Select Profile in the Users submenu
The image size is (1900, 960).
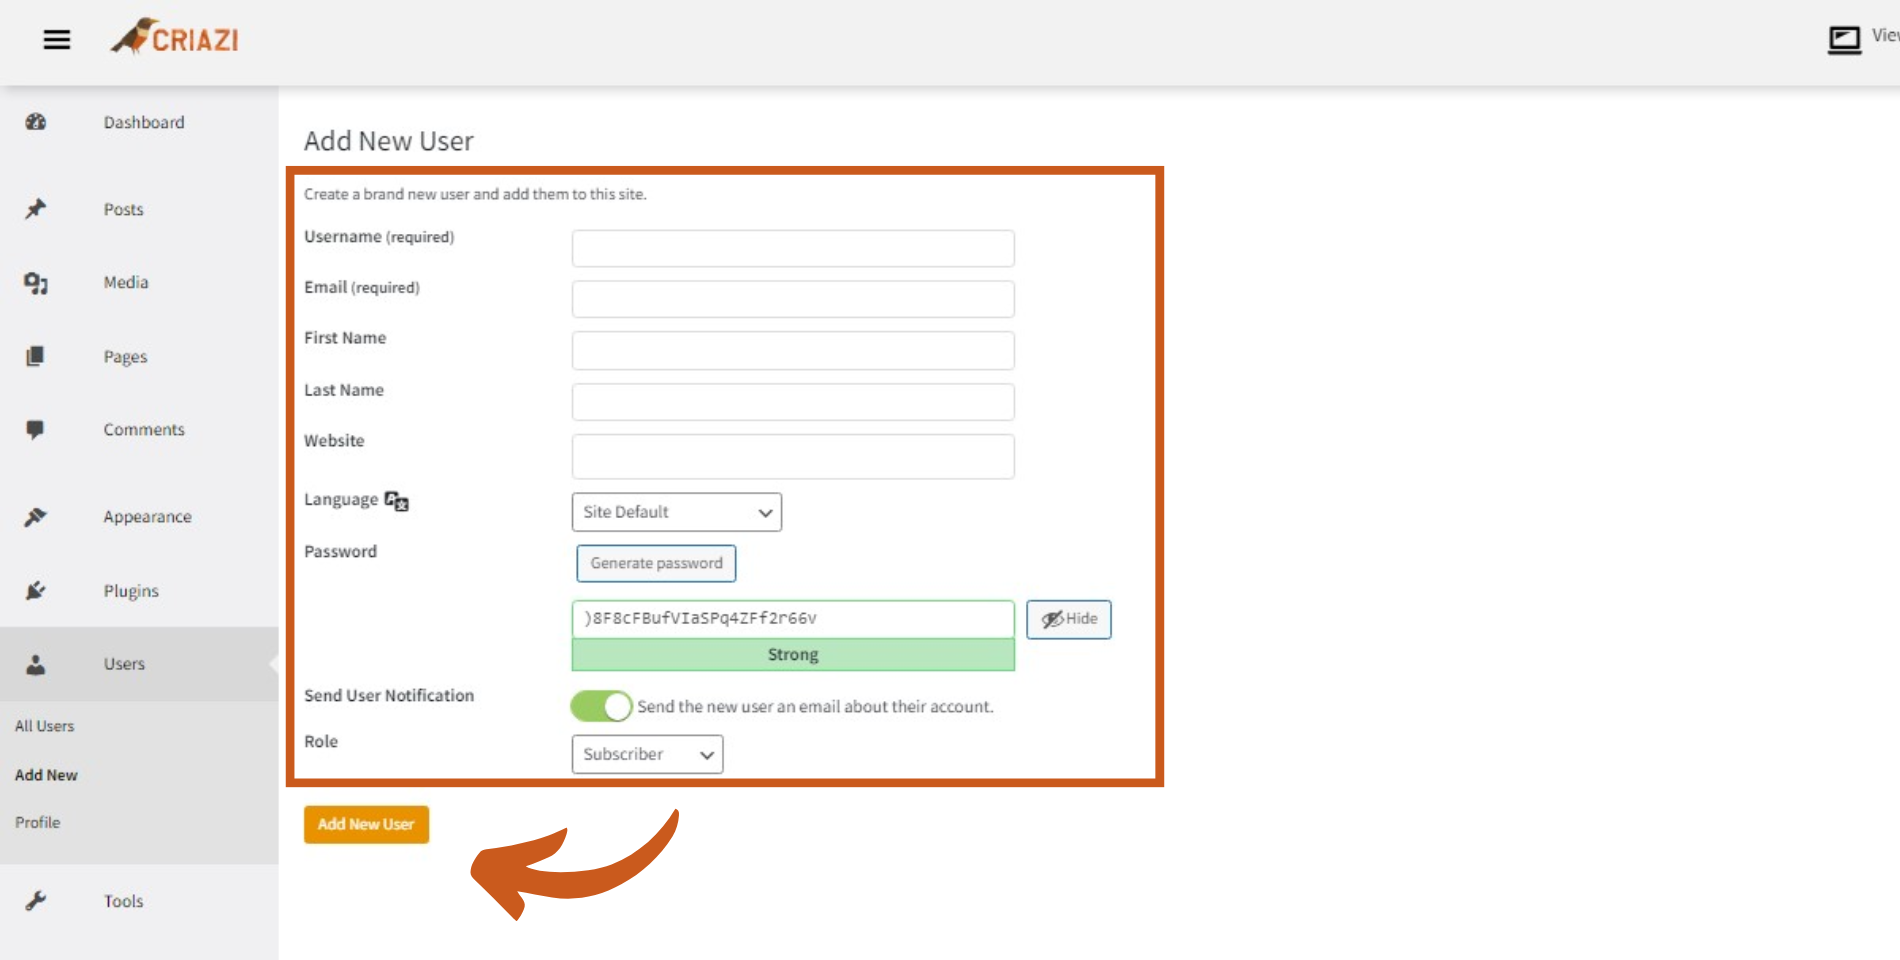pyautogui.click(x=38, y=822)
